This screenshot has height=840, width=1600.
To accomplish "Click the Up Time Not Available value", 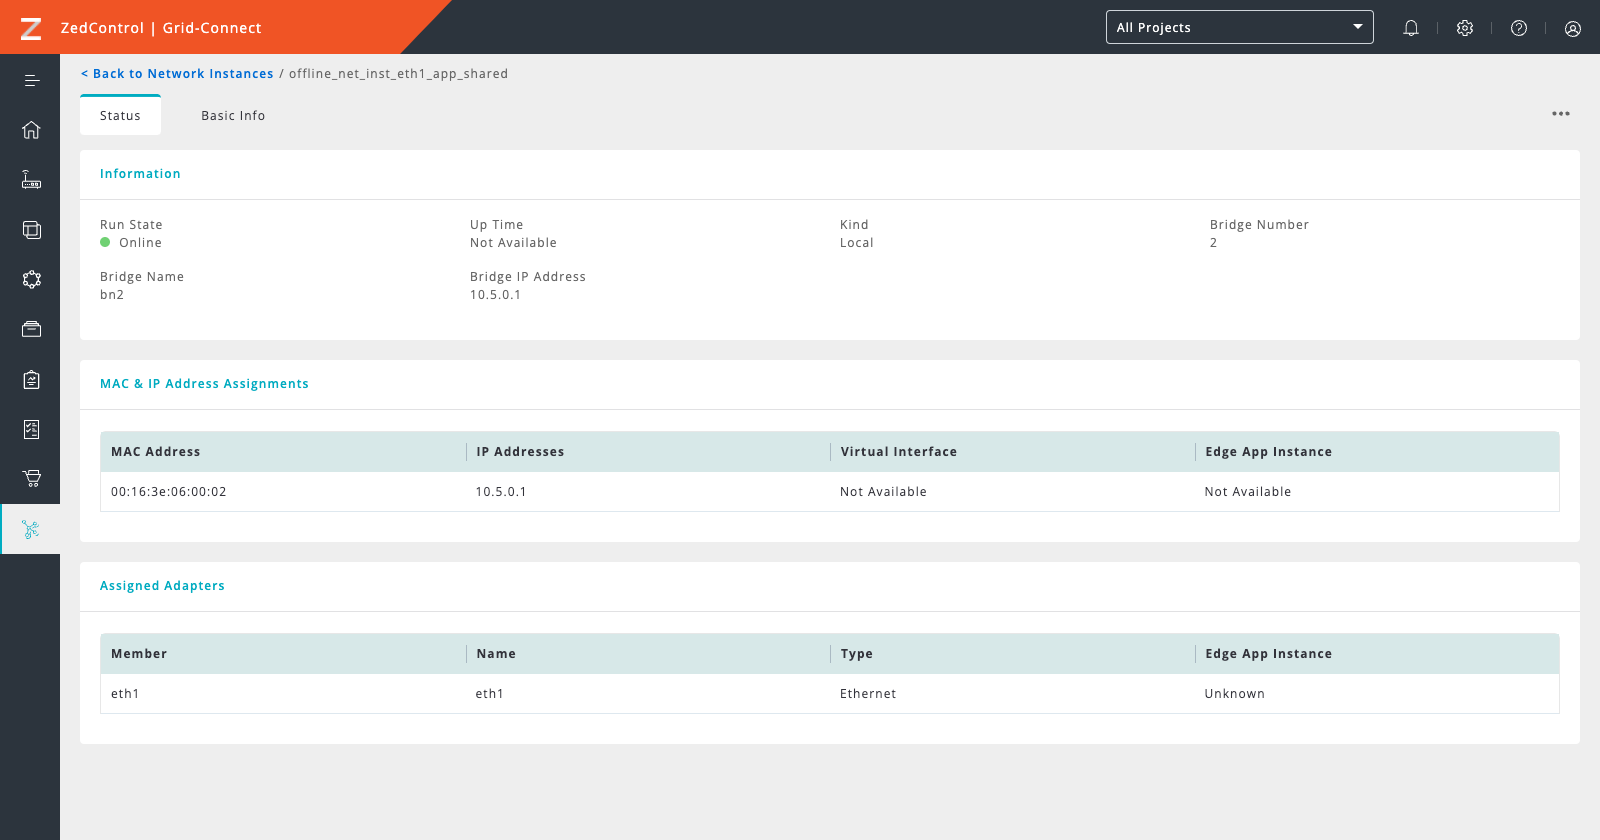I will pos(514,243).
